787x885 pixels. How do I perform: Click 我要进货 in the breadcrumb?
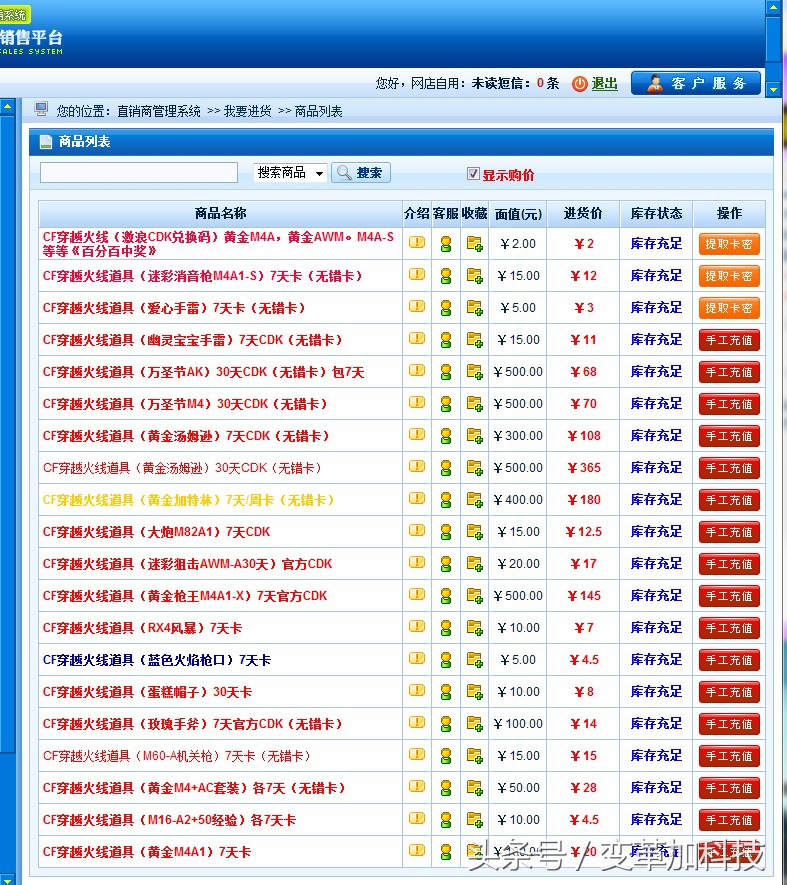[247, 111]
